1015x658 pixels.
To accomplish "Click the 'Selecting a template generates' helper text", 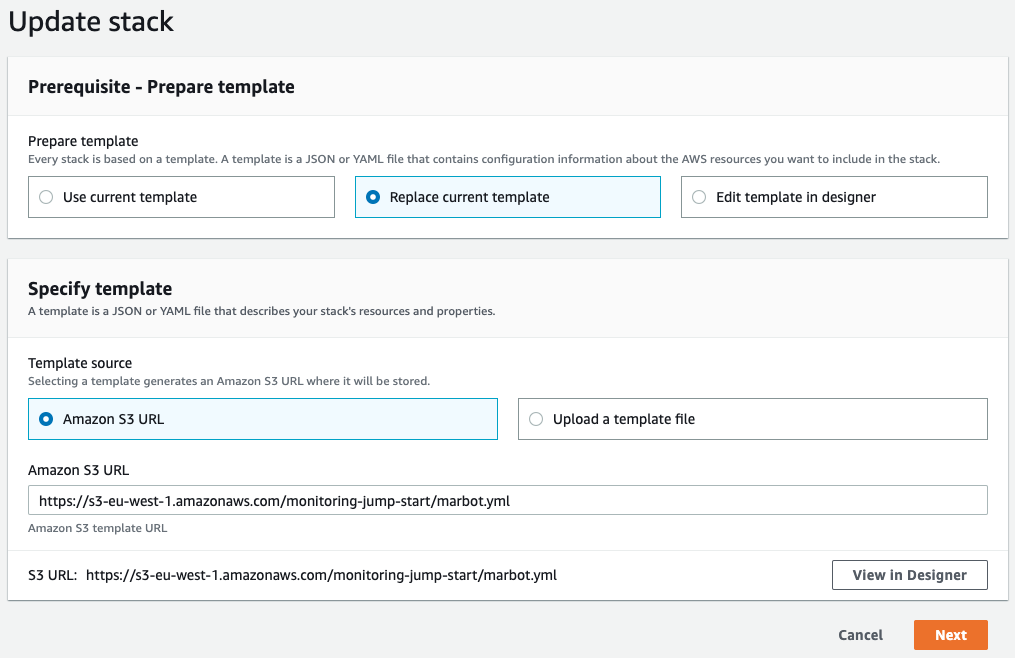I will coord(229,381).
